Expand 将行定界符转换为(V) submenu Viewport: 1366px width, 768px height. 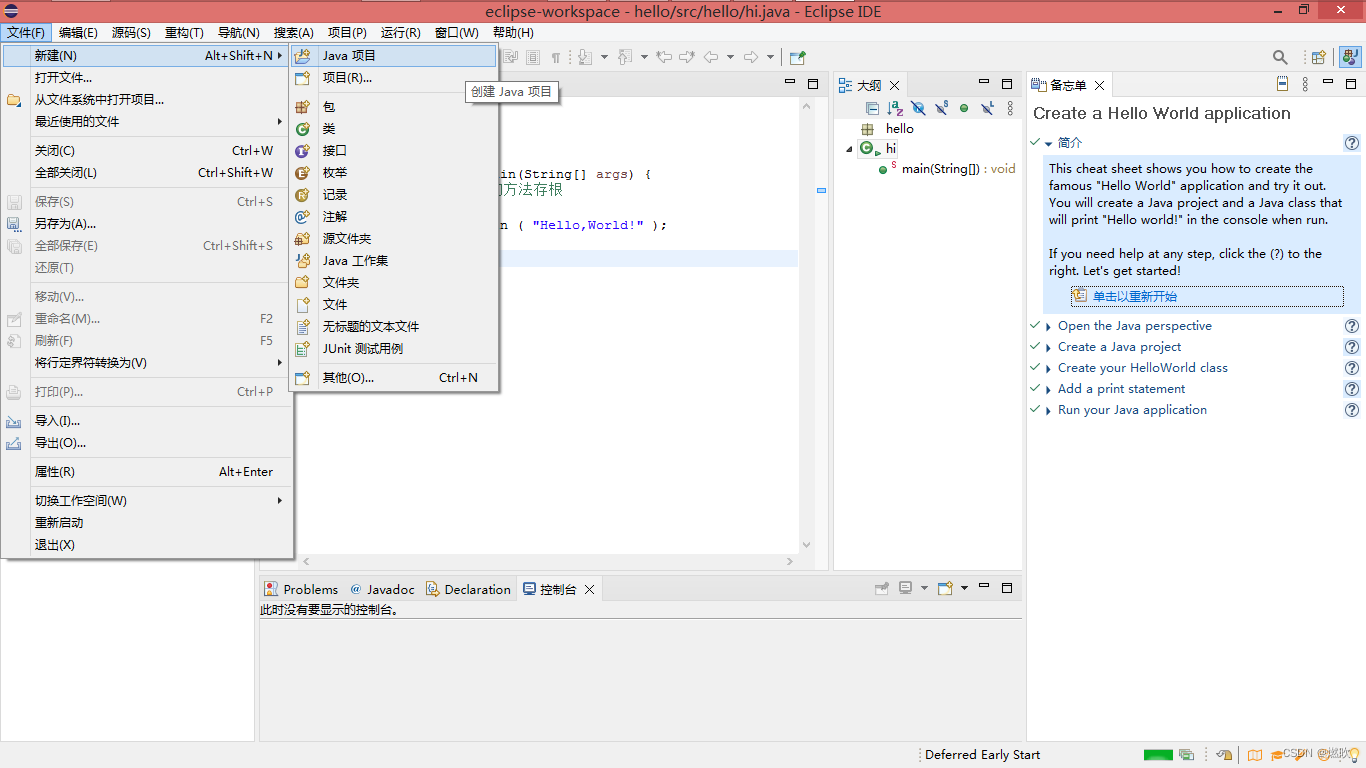[x=147, y=363]
